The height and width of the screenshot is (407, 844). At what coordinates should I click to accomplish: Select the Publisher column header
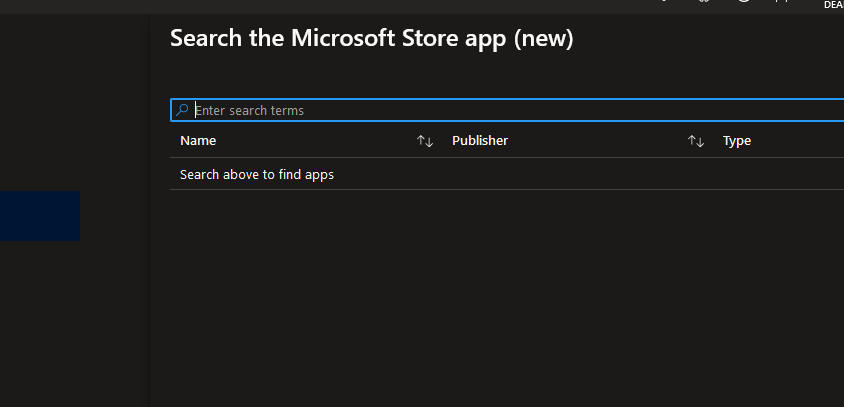[480, 141]
